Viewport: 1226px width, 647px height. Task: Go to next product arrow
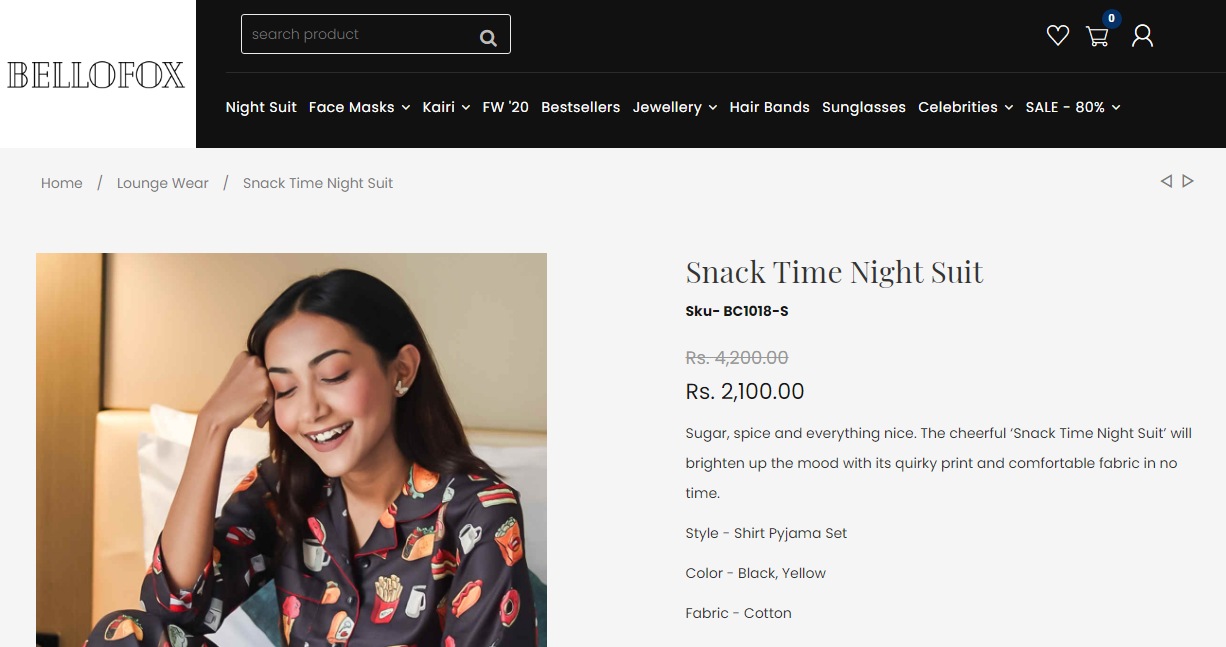tap(1188, 181)
